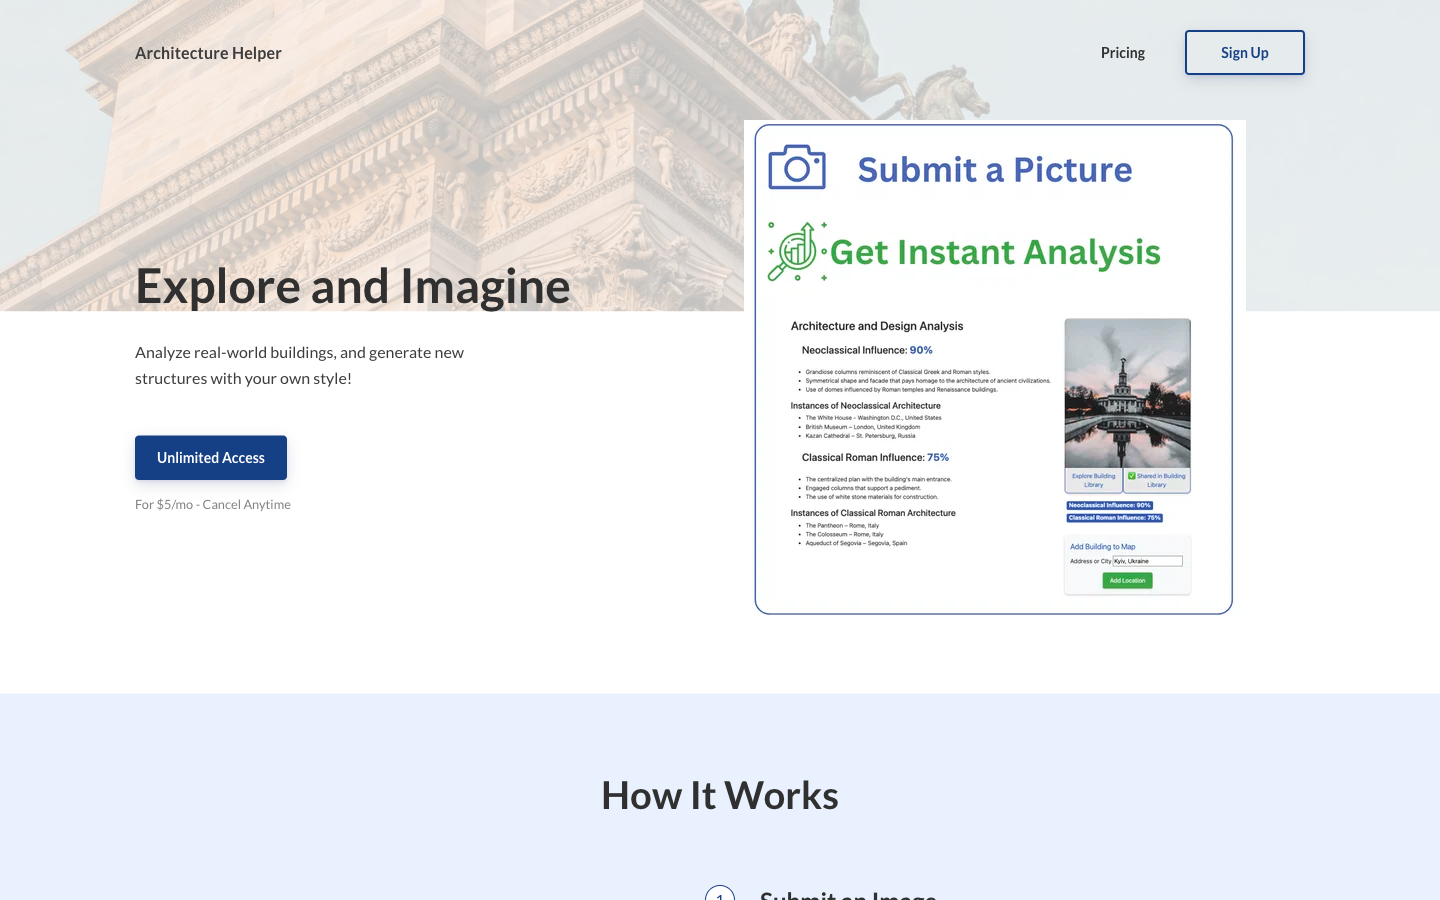This screenshot has width=1440, height=900.
Task: Click the Add Building to Map title
Action: click(1102, 547)
